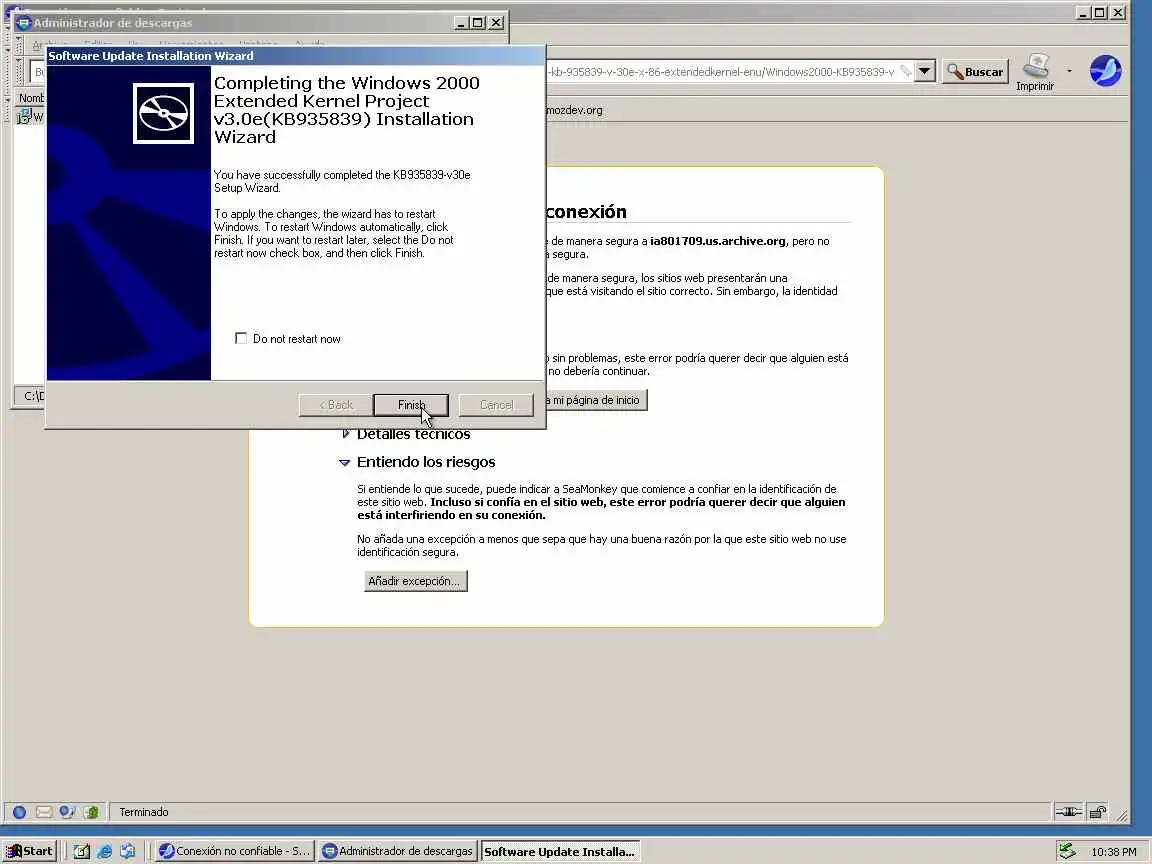Open the Imprimir dropdown arrow
The height and width of the screenshot is (864, 1152).
point(1069,71)
